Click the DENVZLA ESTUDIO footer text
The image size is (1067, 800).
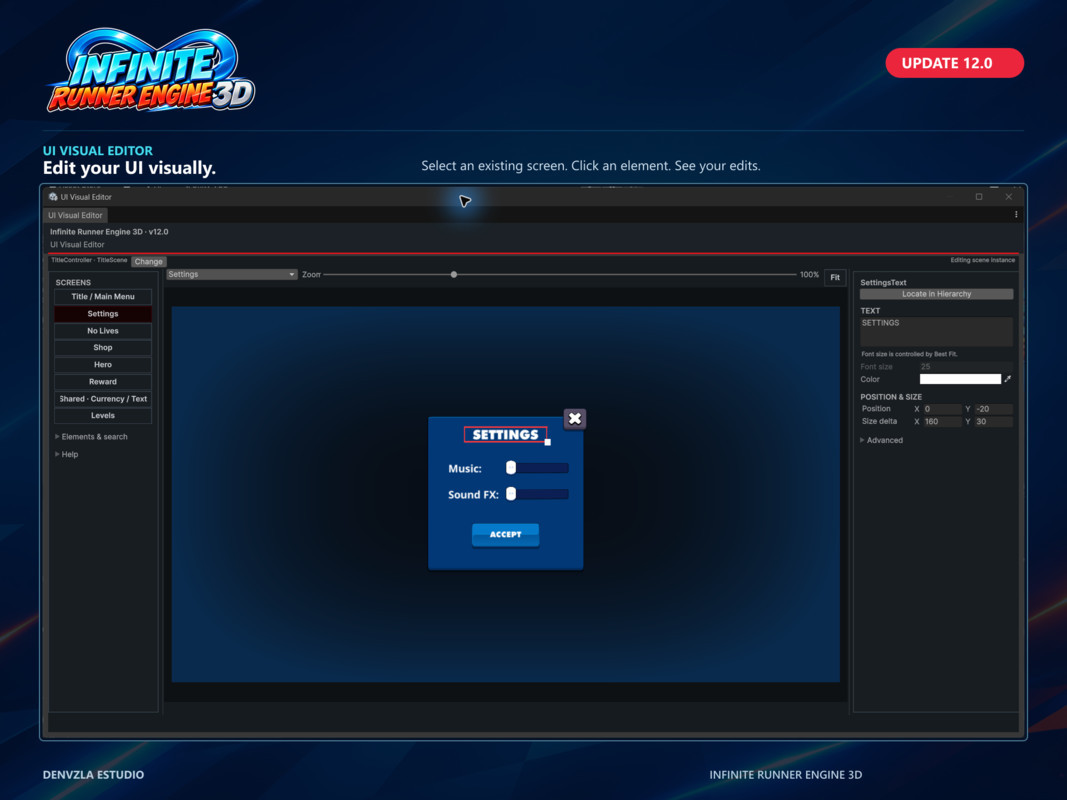(93, 775)
